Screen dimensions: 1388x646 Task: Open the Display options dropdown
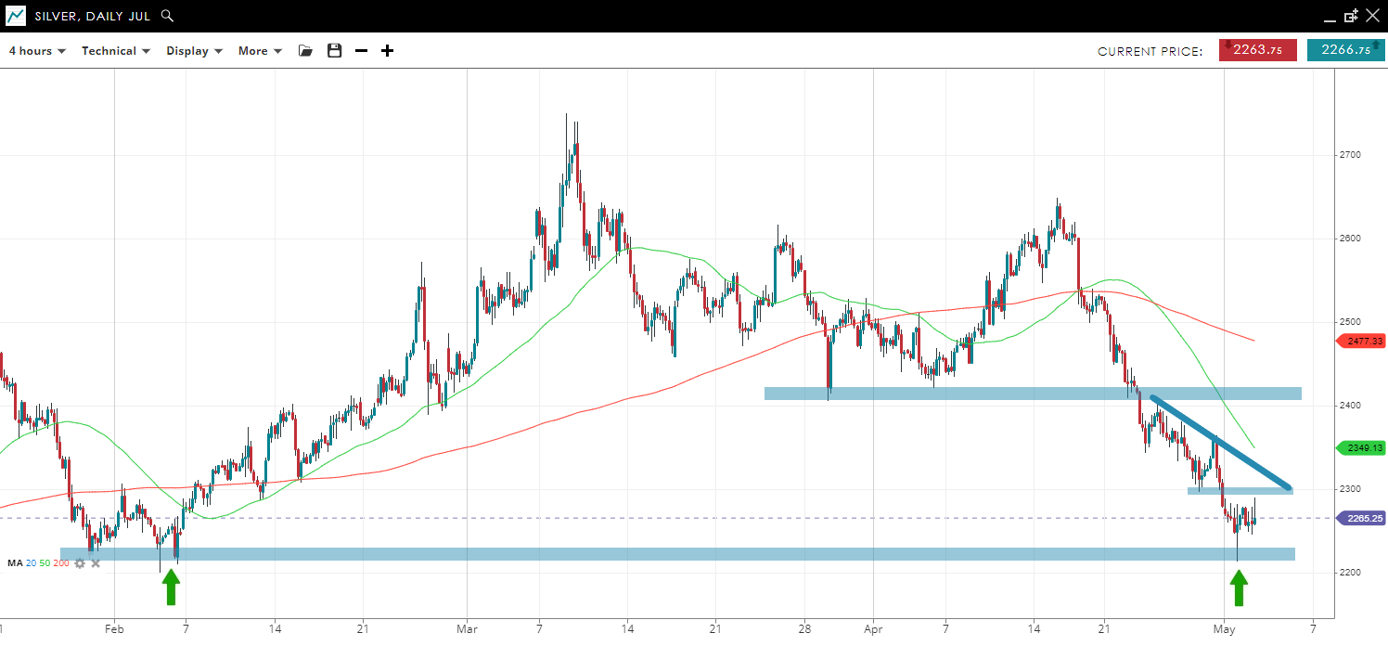click(194, 51)
